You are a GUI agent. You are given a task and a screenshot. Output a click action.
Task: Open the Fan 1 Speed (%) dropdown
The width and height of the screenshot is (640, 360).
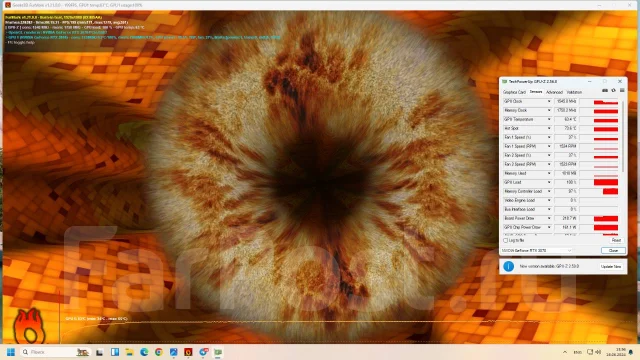coord(549,137)
